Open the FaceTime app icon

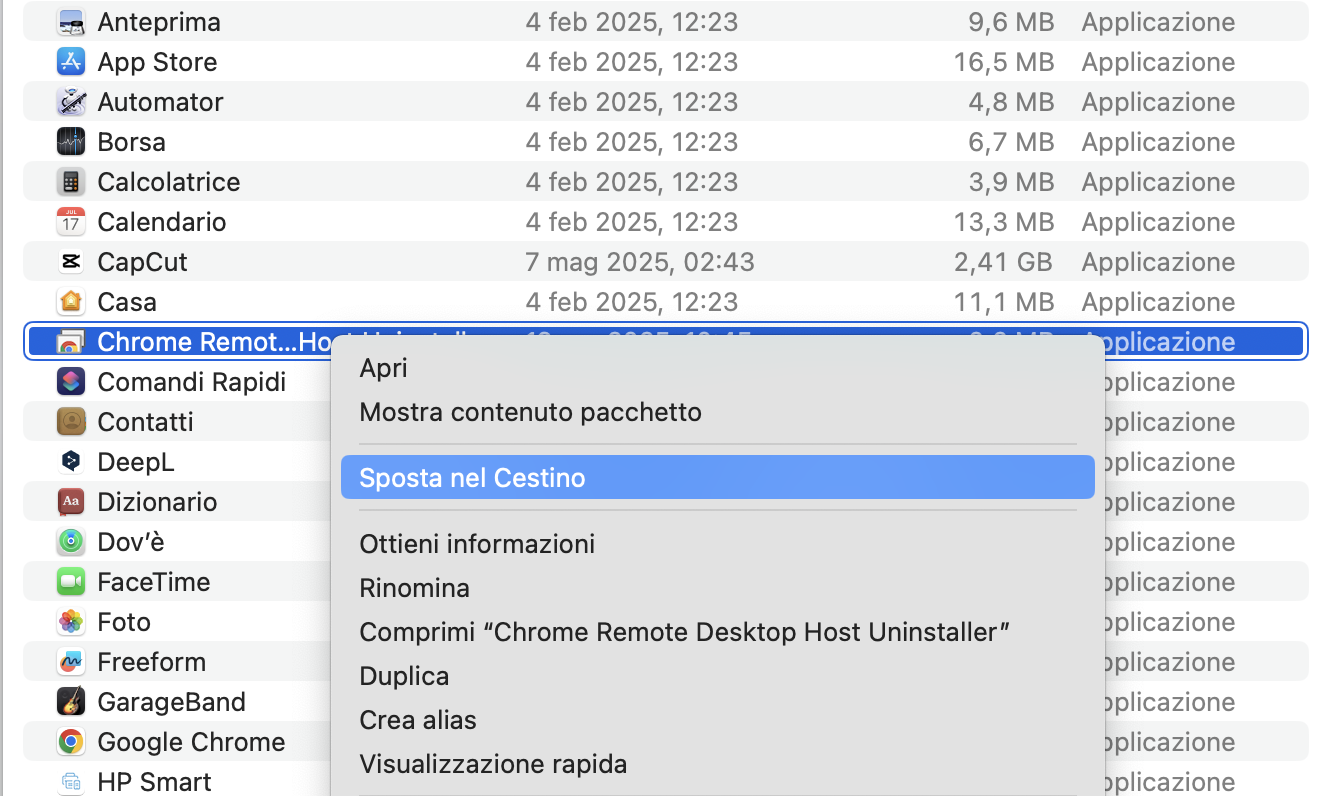pos(70,581)
